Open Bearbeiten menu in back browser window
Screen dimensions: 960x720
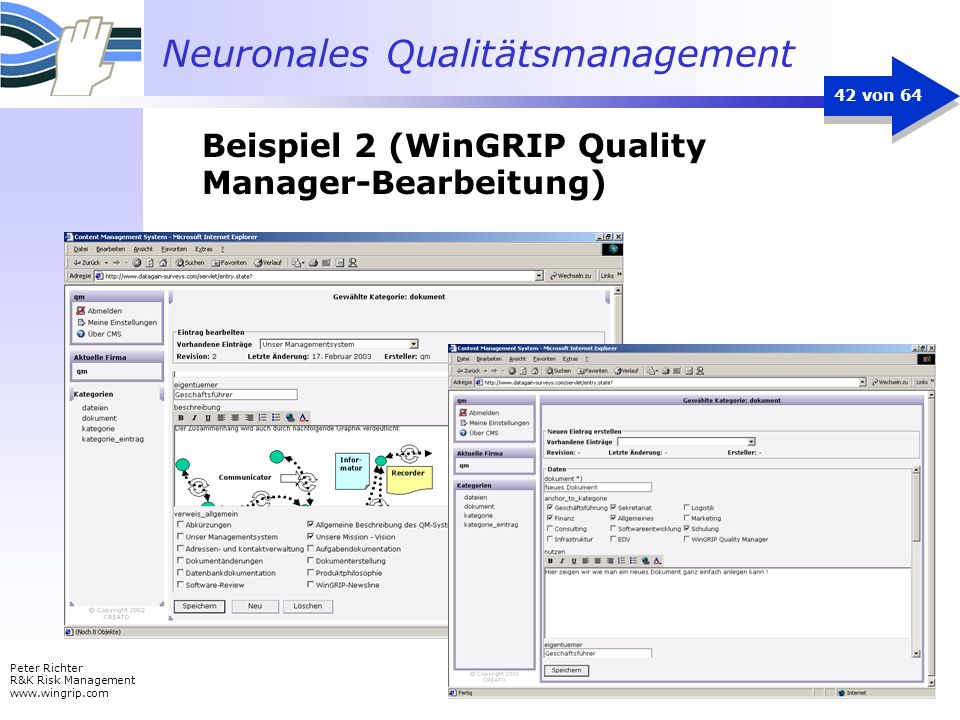click(x=110, y=249)
